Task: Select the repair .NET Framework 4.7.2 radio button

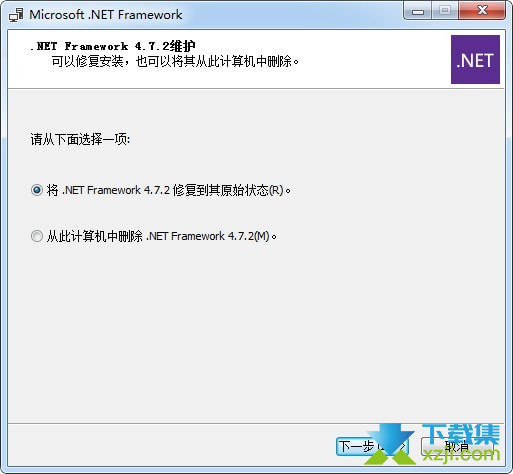Action: (37, 190)
